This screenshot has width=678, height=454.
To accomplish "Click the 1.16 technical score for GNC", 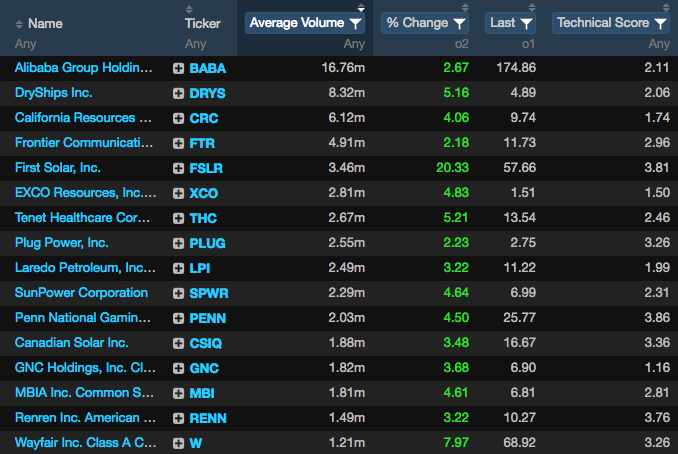I will point(657,368).
